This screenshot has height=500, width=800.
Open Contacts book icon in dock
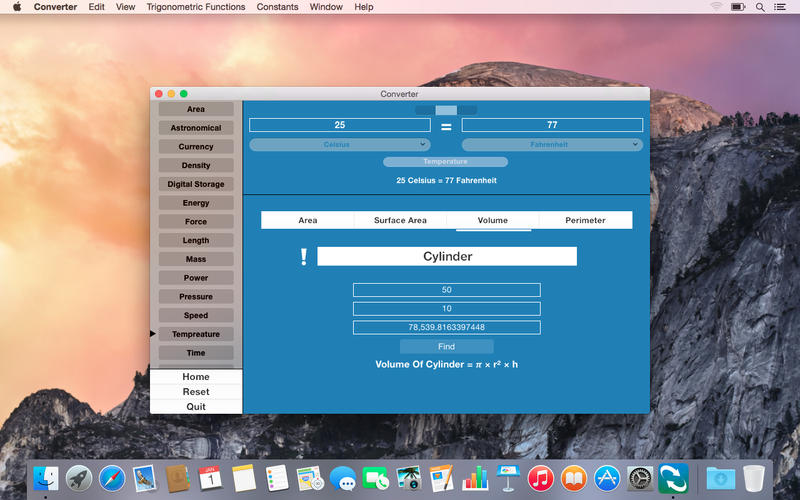[x=178, y=479]
